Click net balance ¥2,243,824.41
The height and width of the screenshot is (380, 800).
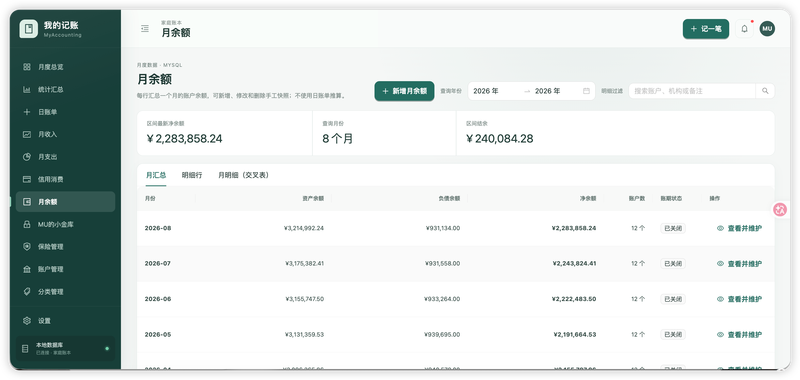[x=573, y=264]
